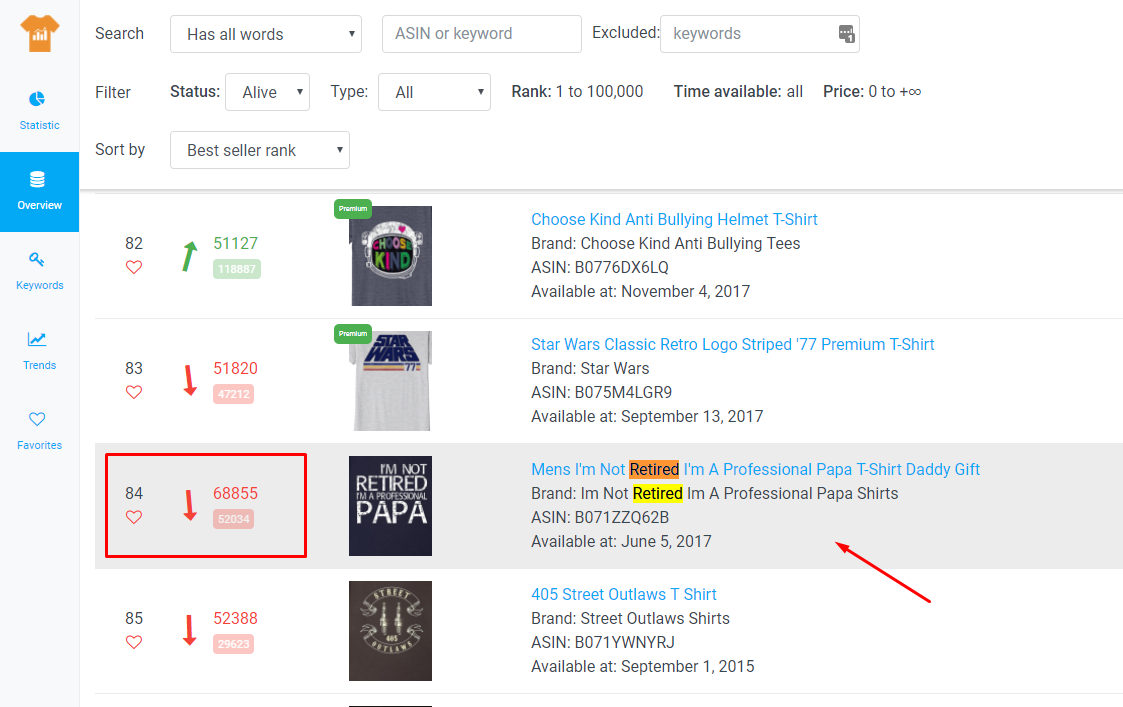Click the Time available: all filter

point(738,92)
